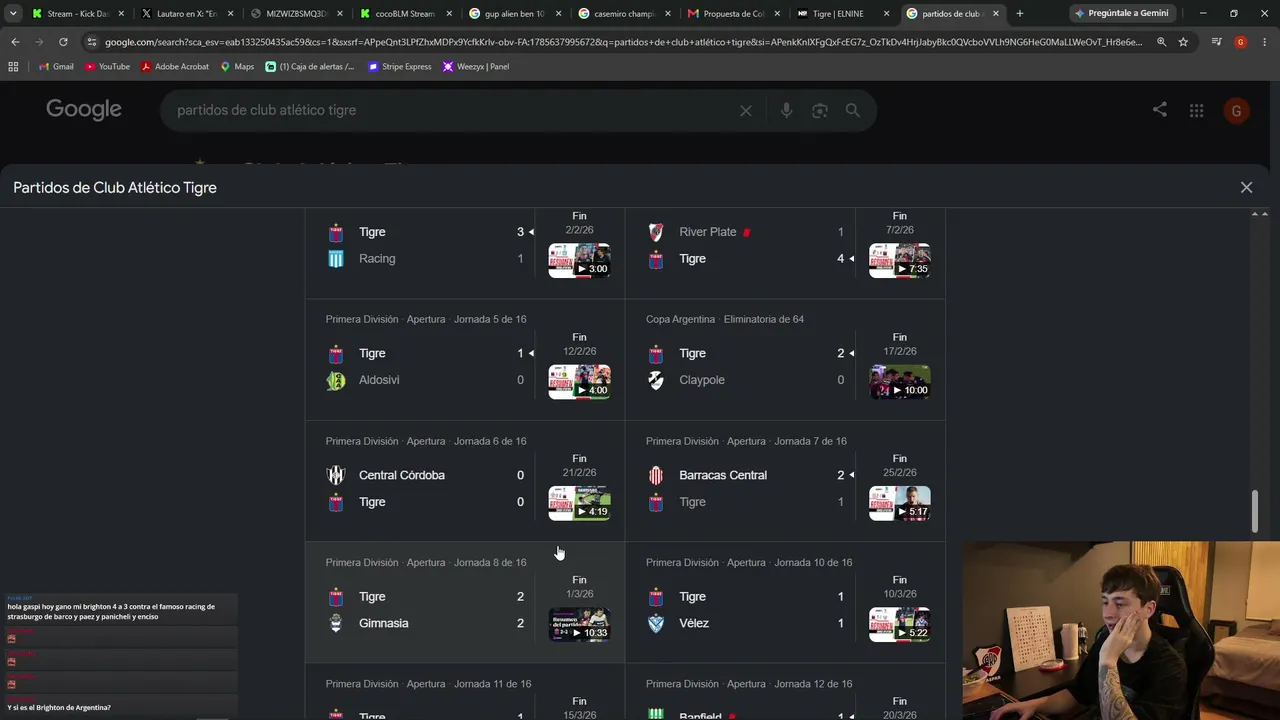This screenshot has width=1280, height=720.
Task: Click the Barracas Central team crest
Action: [x=656, y=475]
